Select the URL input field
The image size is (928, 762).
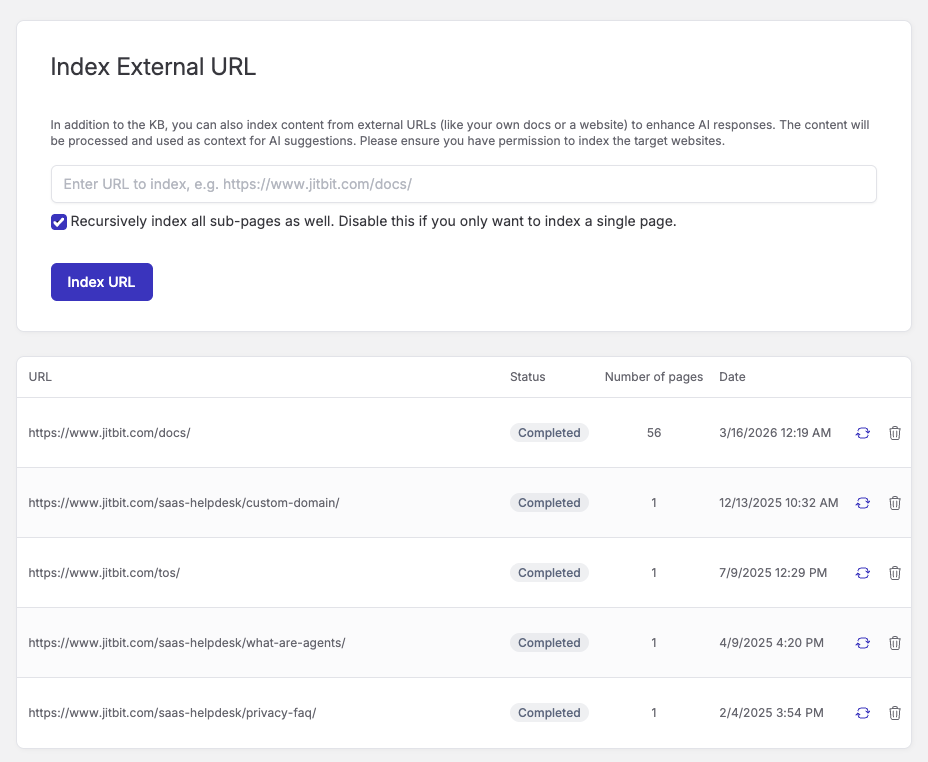click(x=463, y=184)
